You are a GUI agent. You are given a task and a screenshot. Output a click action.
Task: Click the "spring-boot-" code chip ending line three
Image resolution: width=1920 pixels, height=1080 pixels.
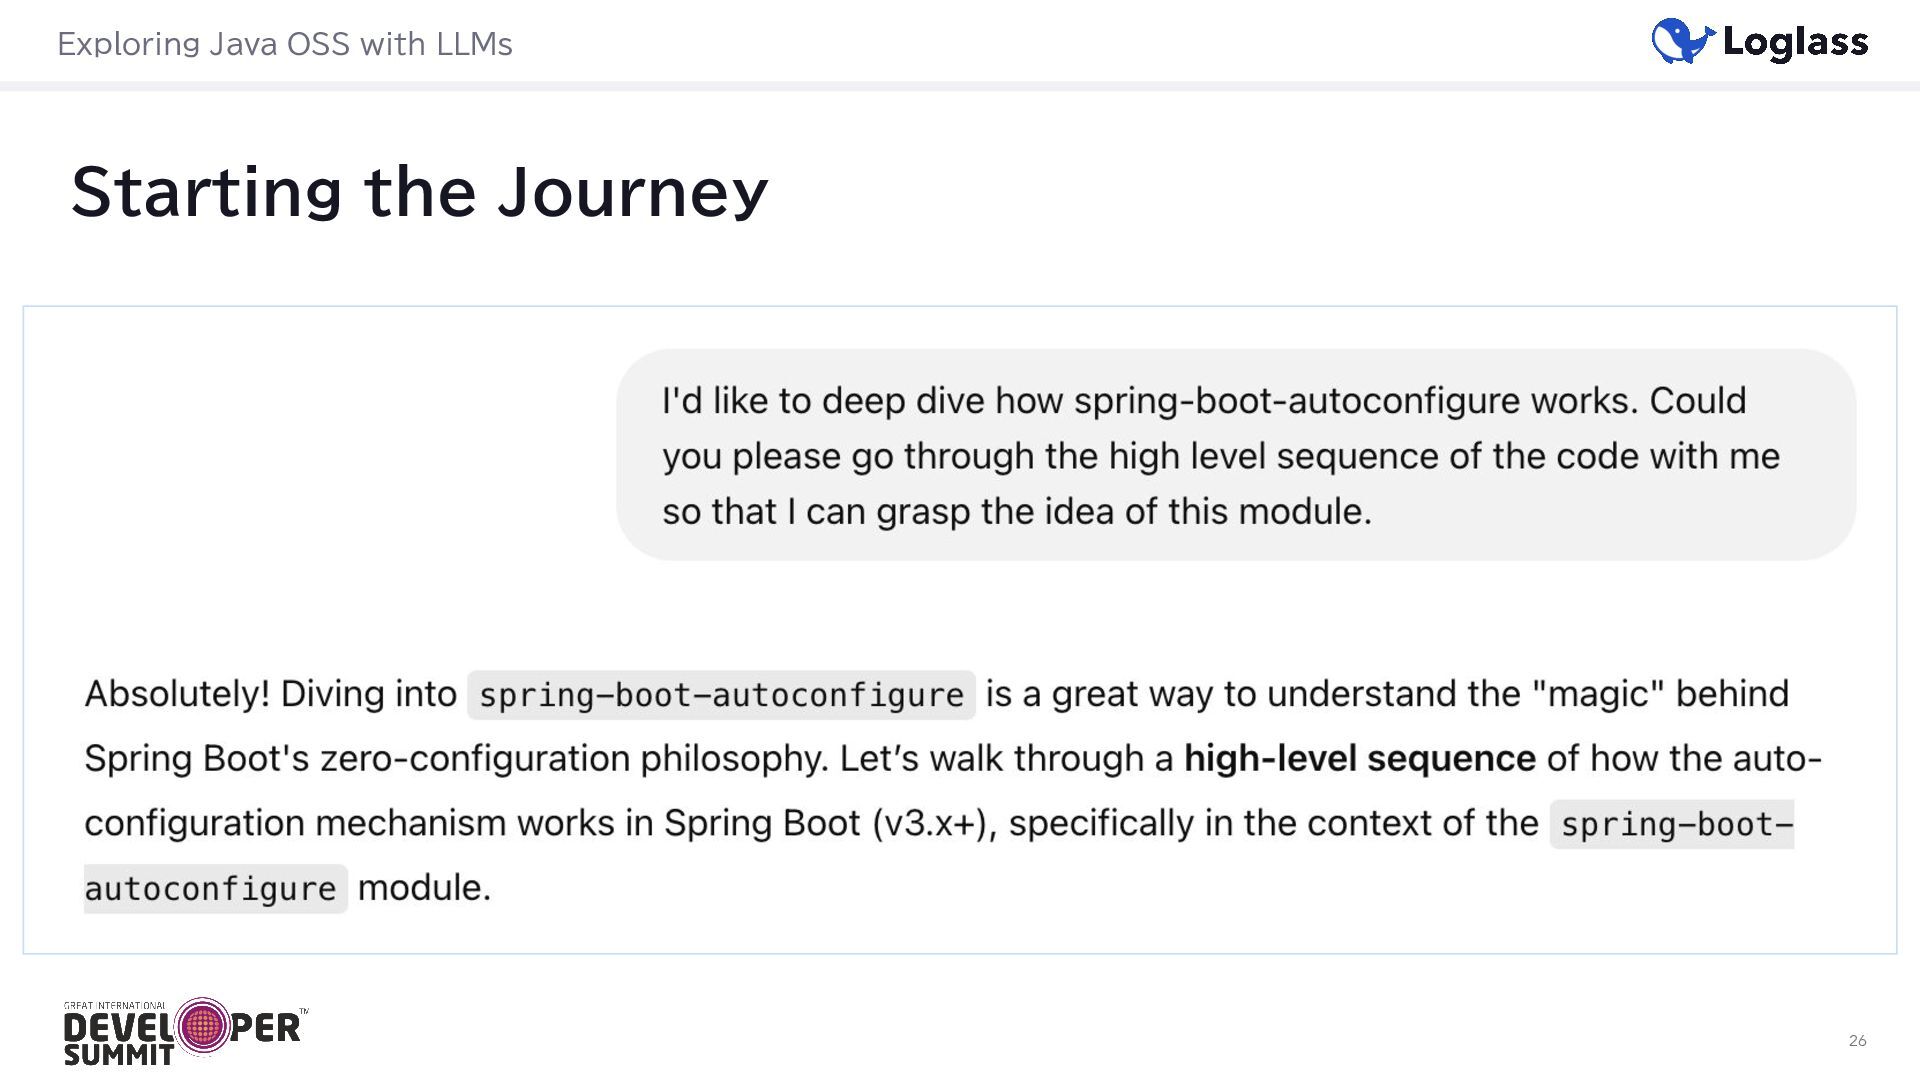click(x=1672, y=824)
